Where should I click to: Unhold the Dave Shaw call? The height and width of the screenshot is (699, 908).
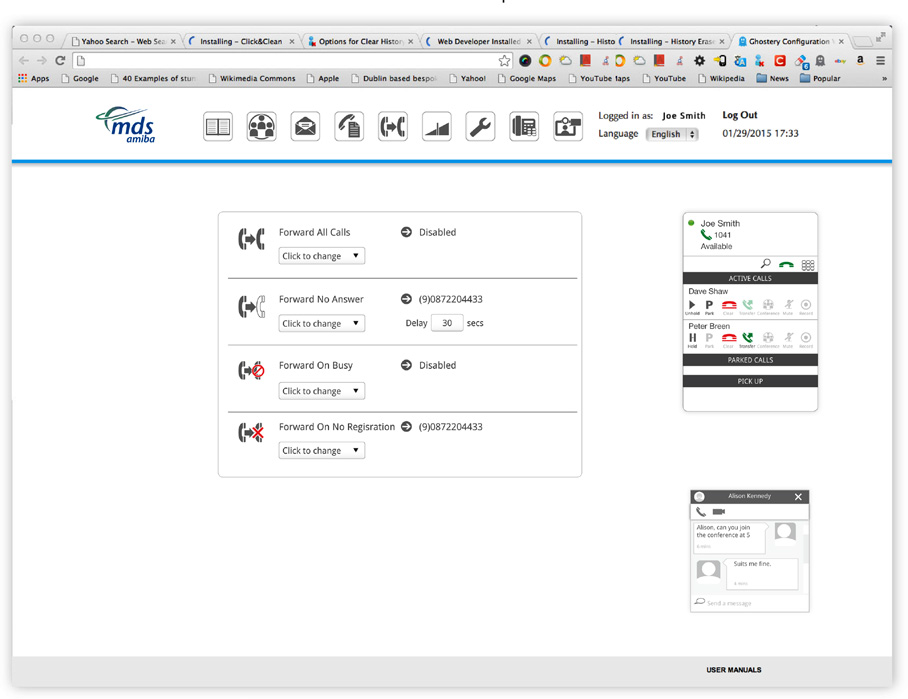pyautogui.click(x=692, y=306)
